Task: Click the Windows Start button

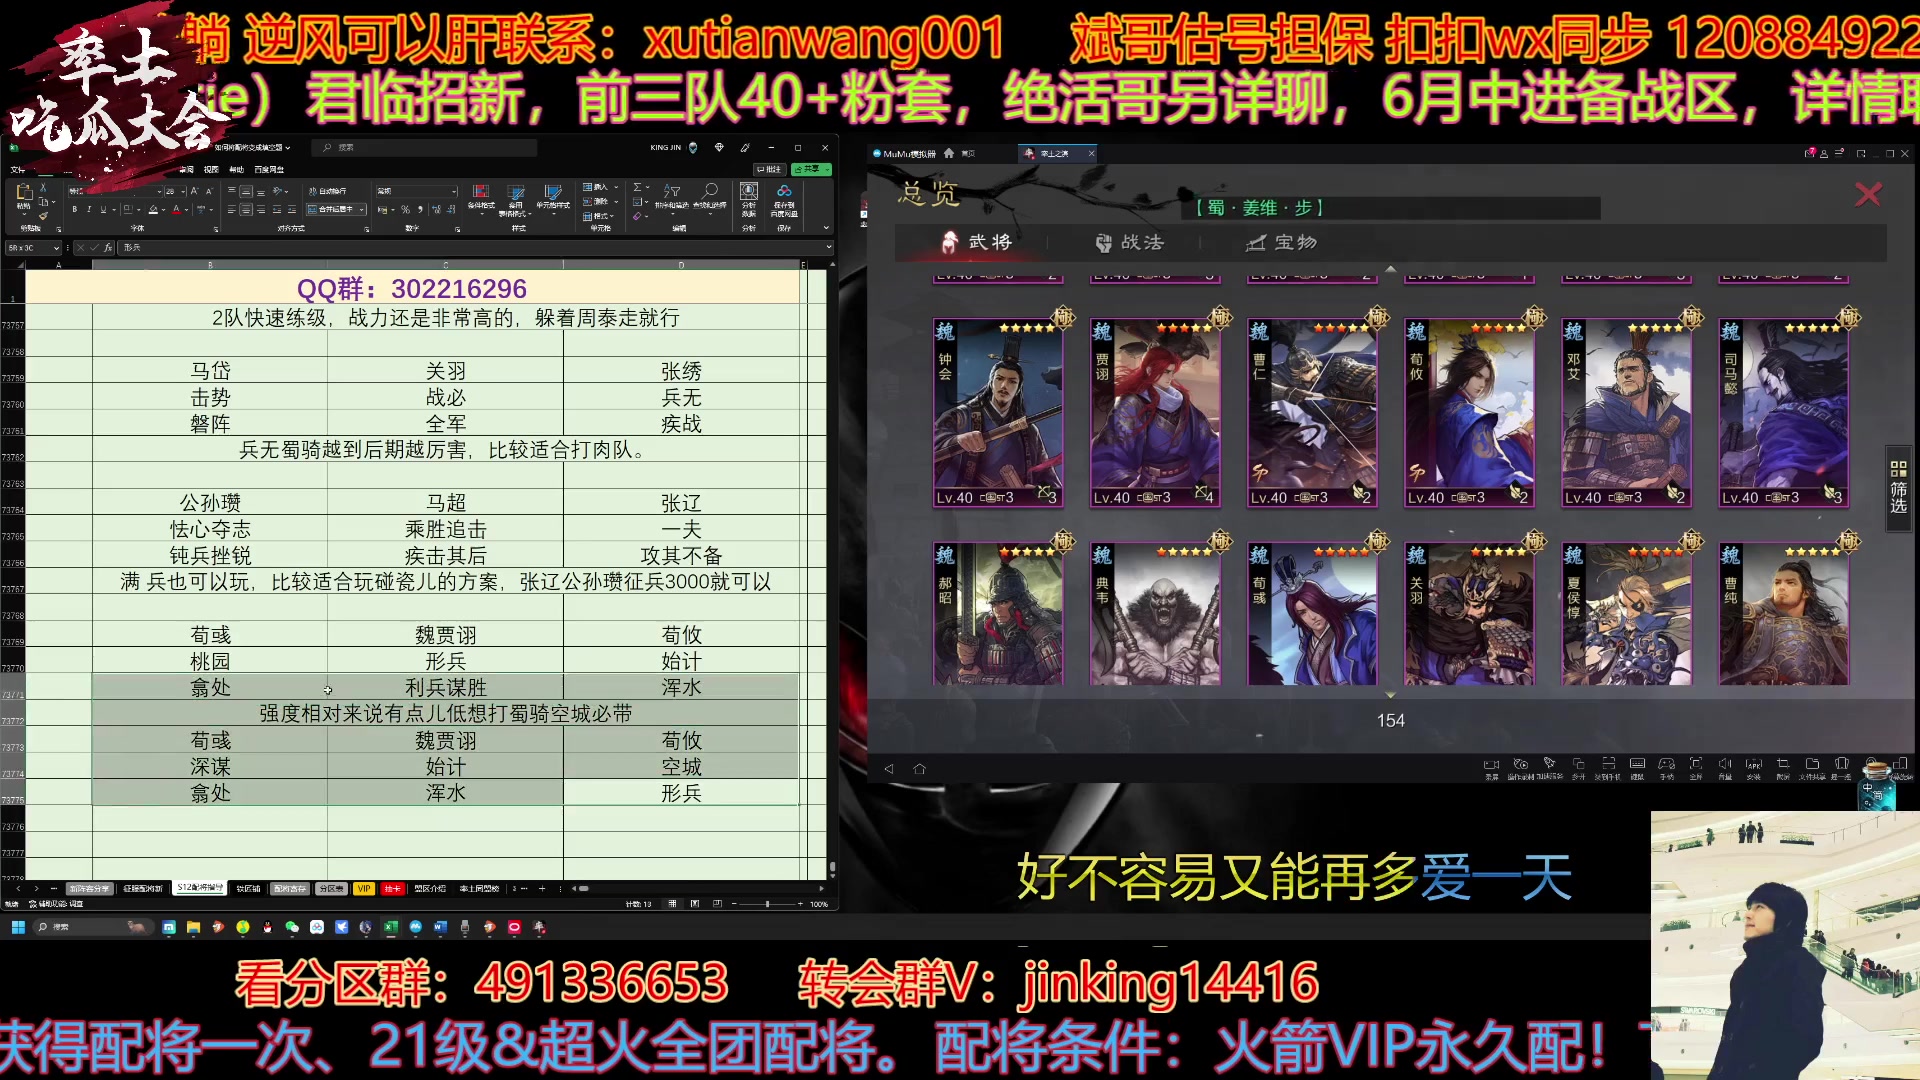Action: (x=17, y=927)
